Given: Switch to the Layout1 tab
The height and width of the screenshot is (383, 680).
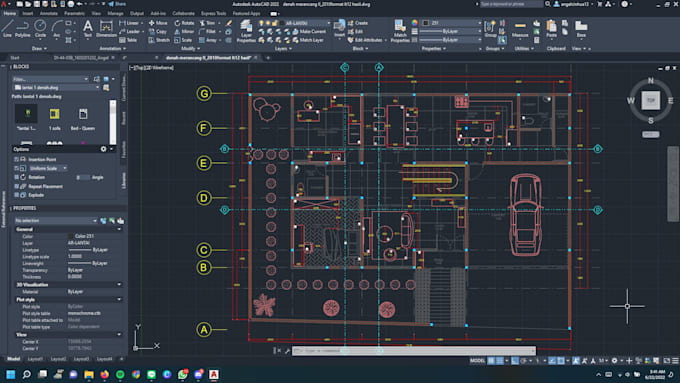Looking at the screenshot, I should pos(35,359).
